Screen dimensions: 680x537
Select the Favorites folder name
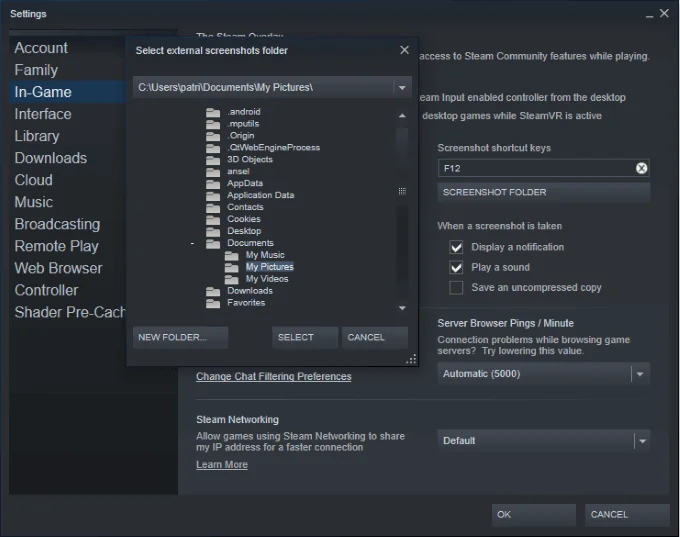[246, 303]
